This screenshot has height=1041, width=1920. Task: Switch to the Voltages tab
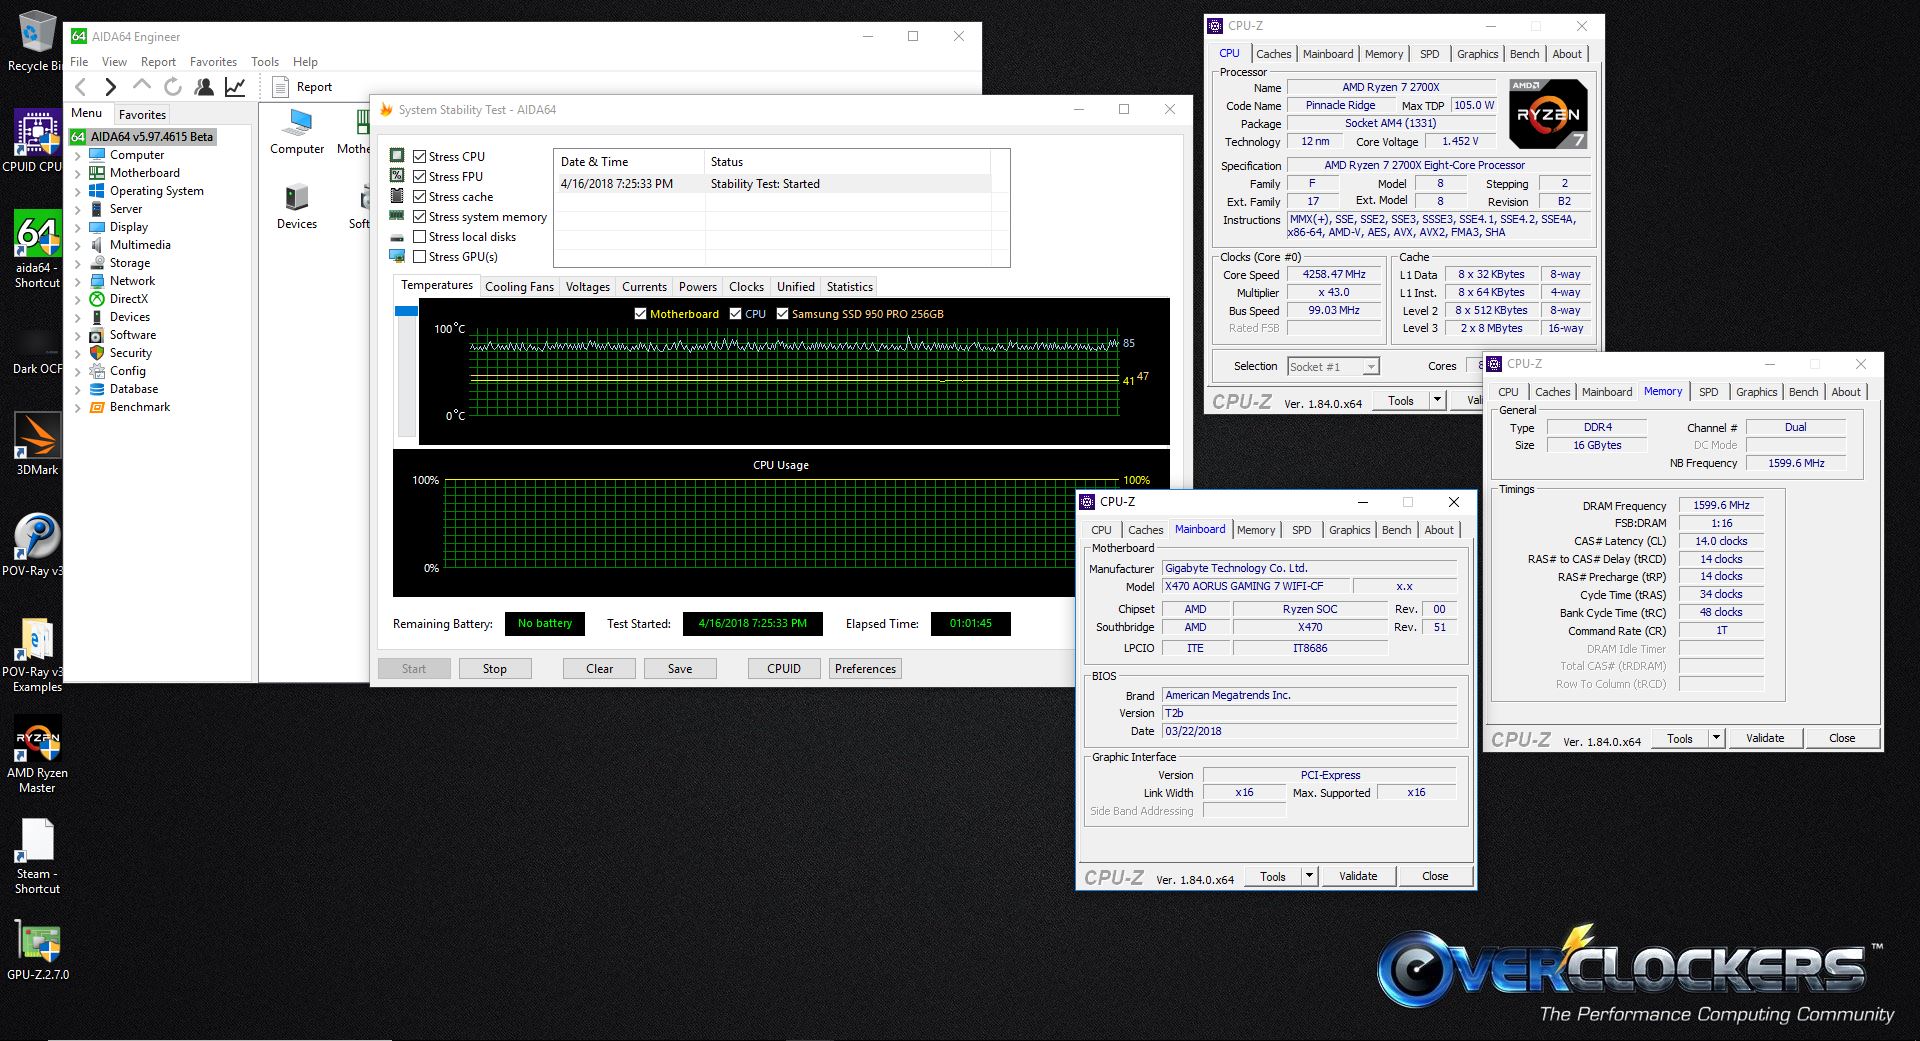[587, 287]
